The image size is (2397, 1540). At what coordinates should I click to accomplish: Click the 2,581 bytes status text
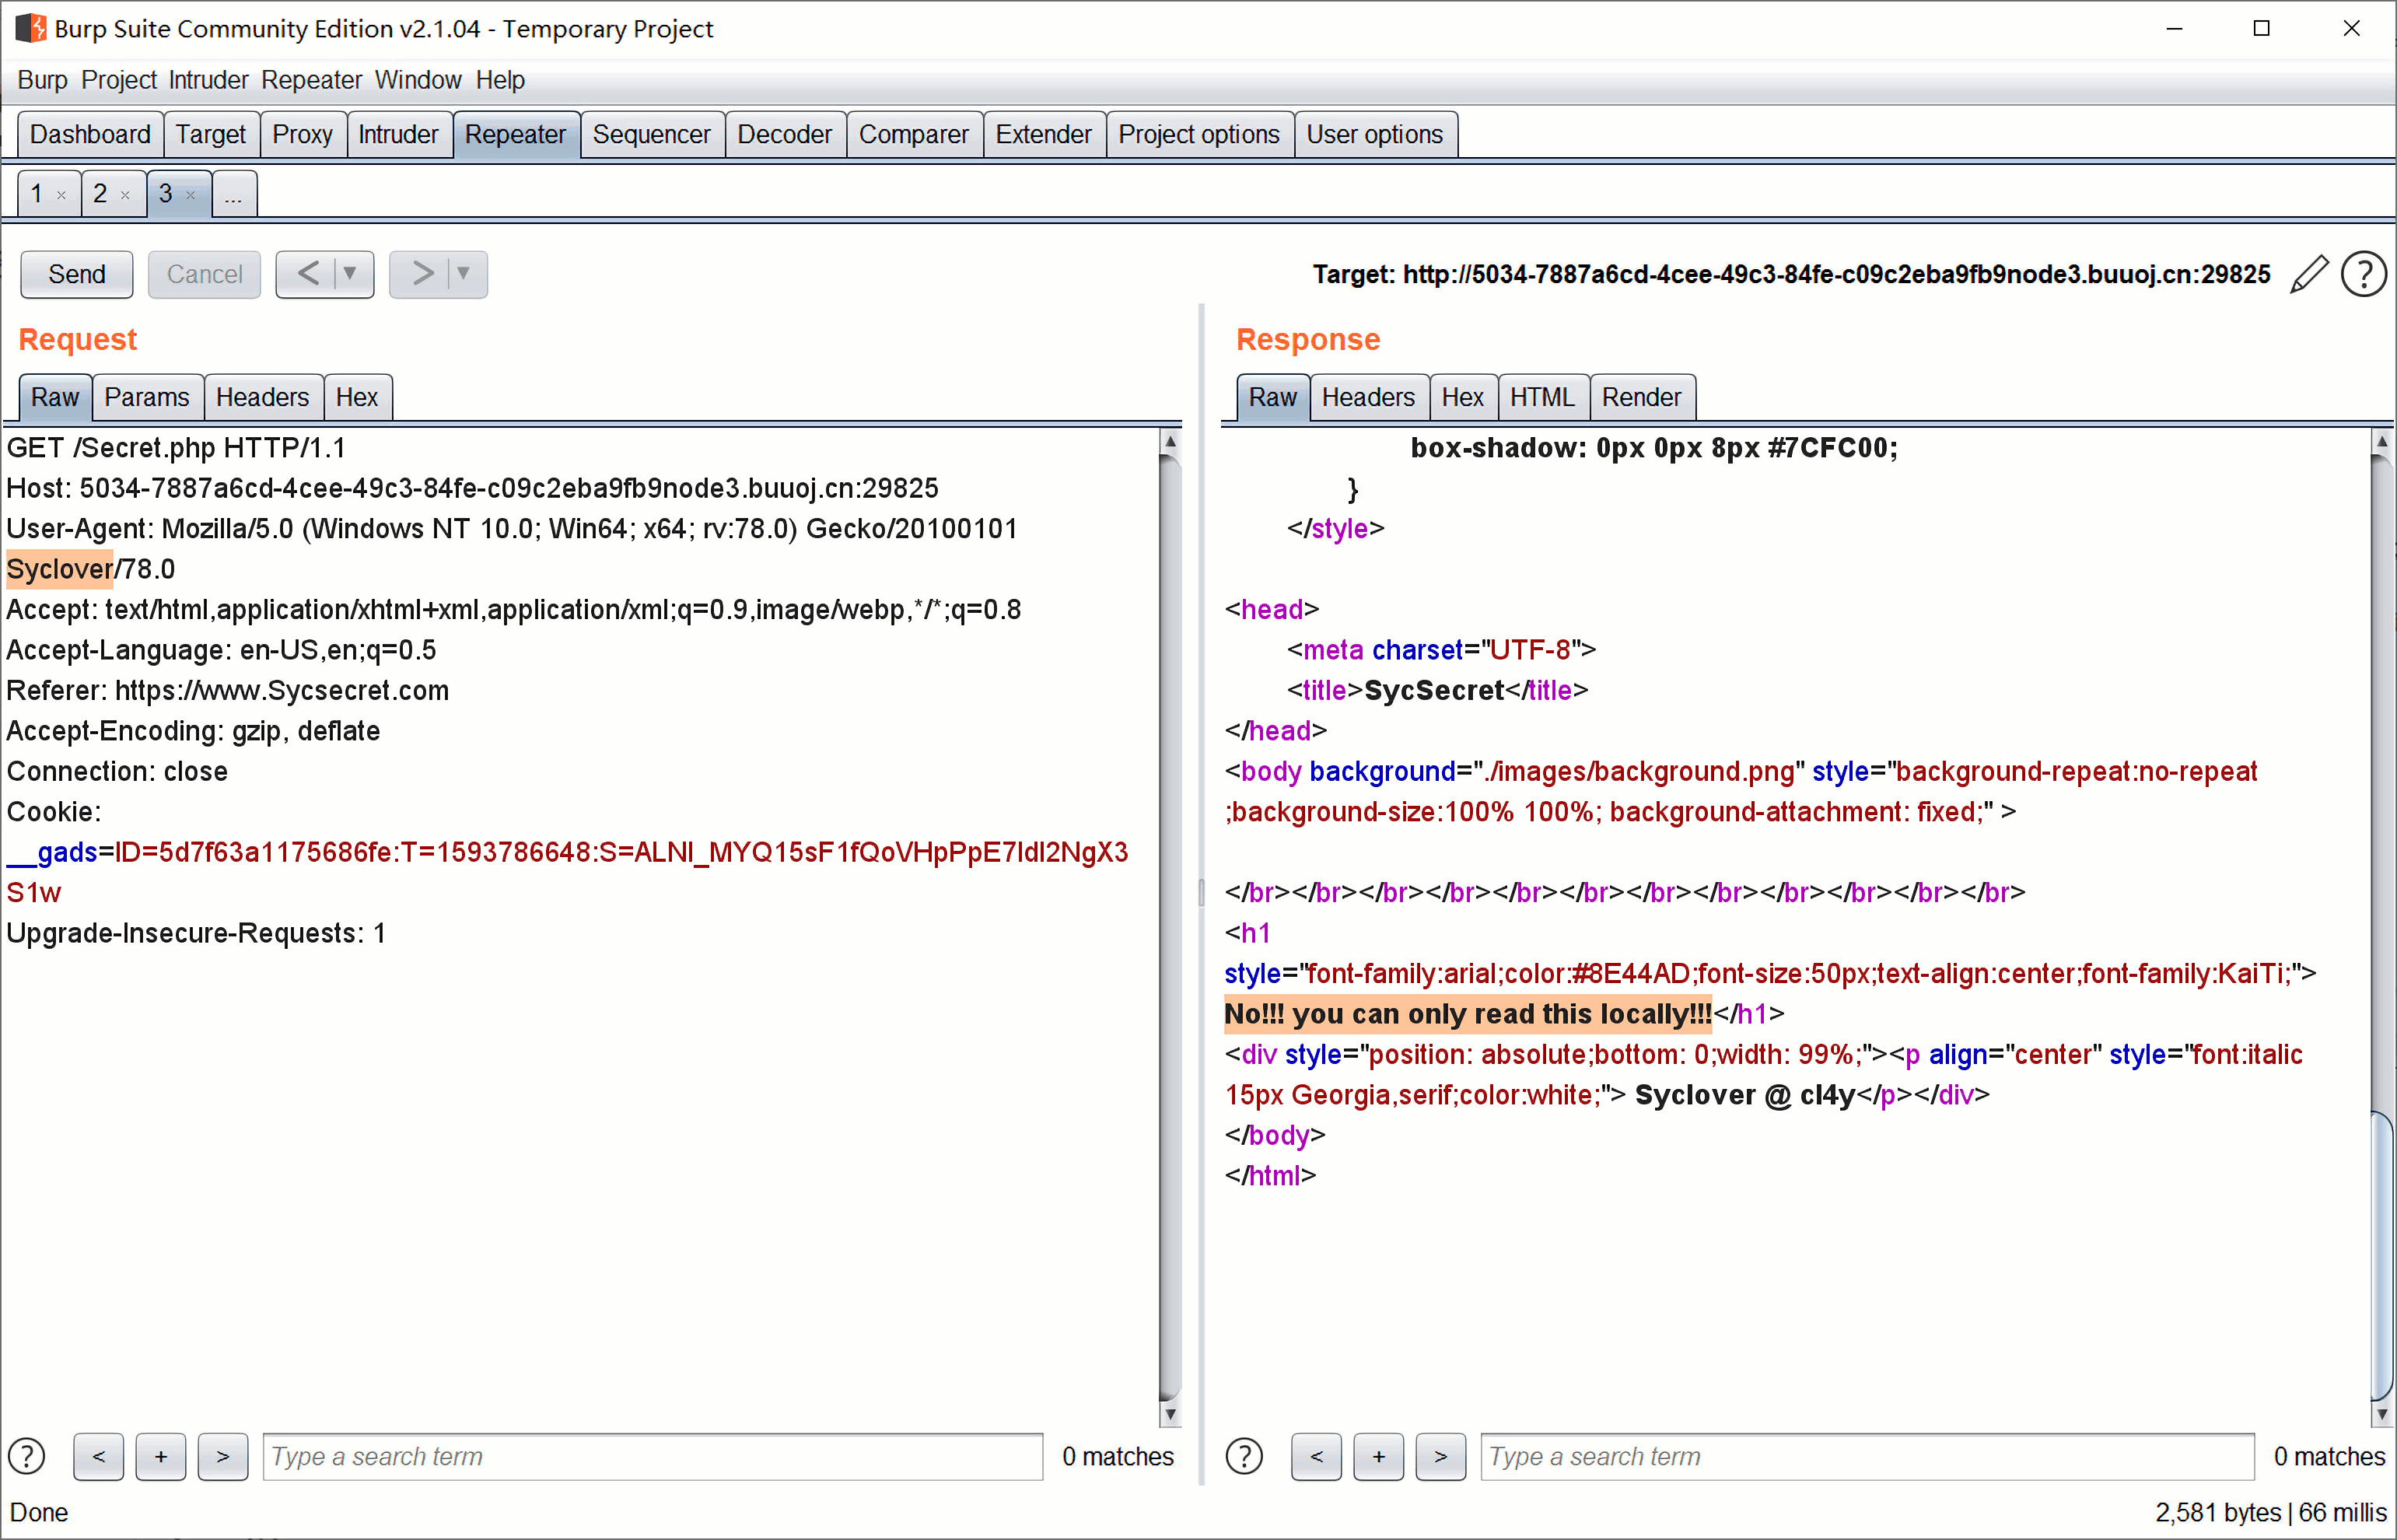tap(2218, 1512)
